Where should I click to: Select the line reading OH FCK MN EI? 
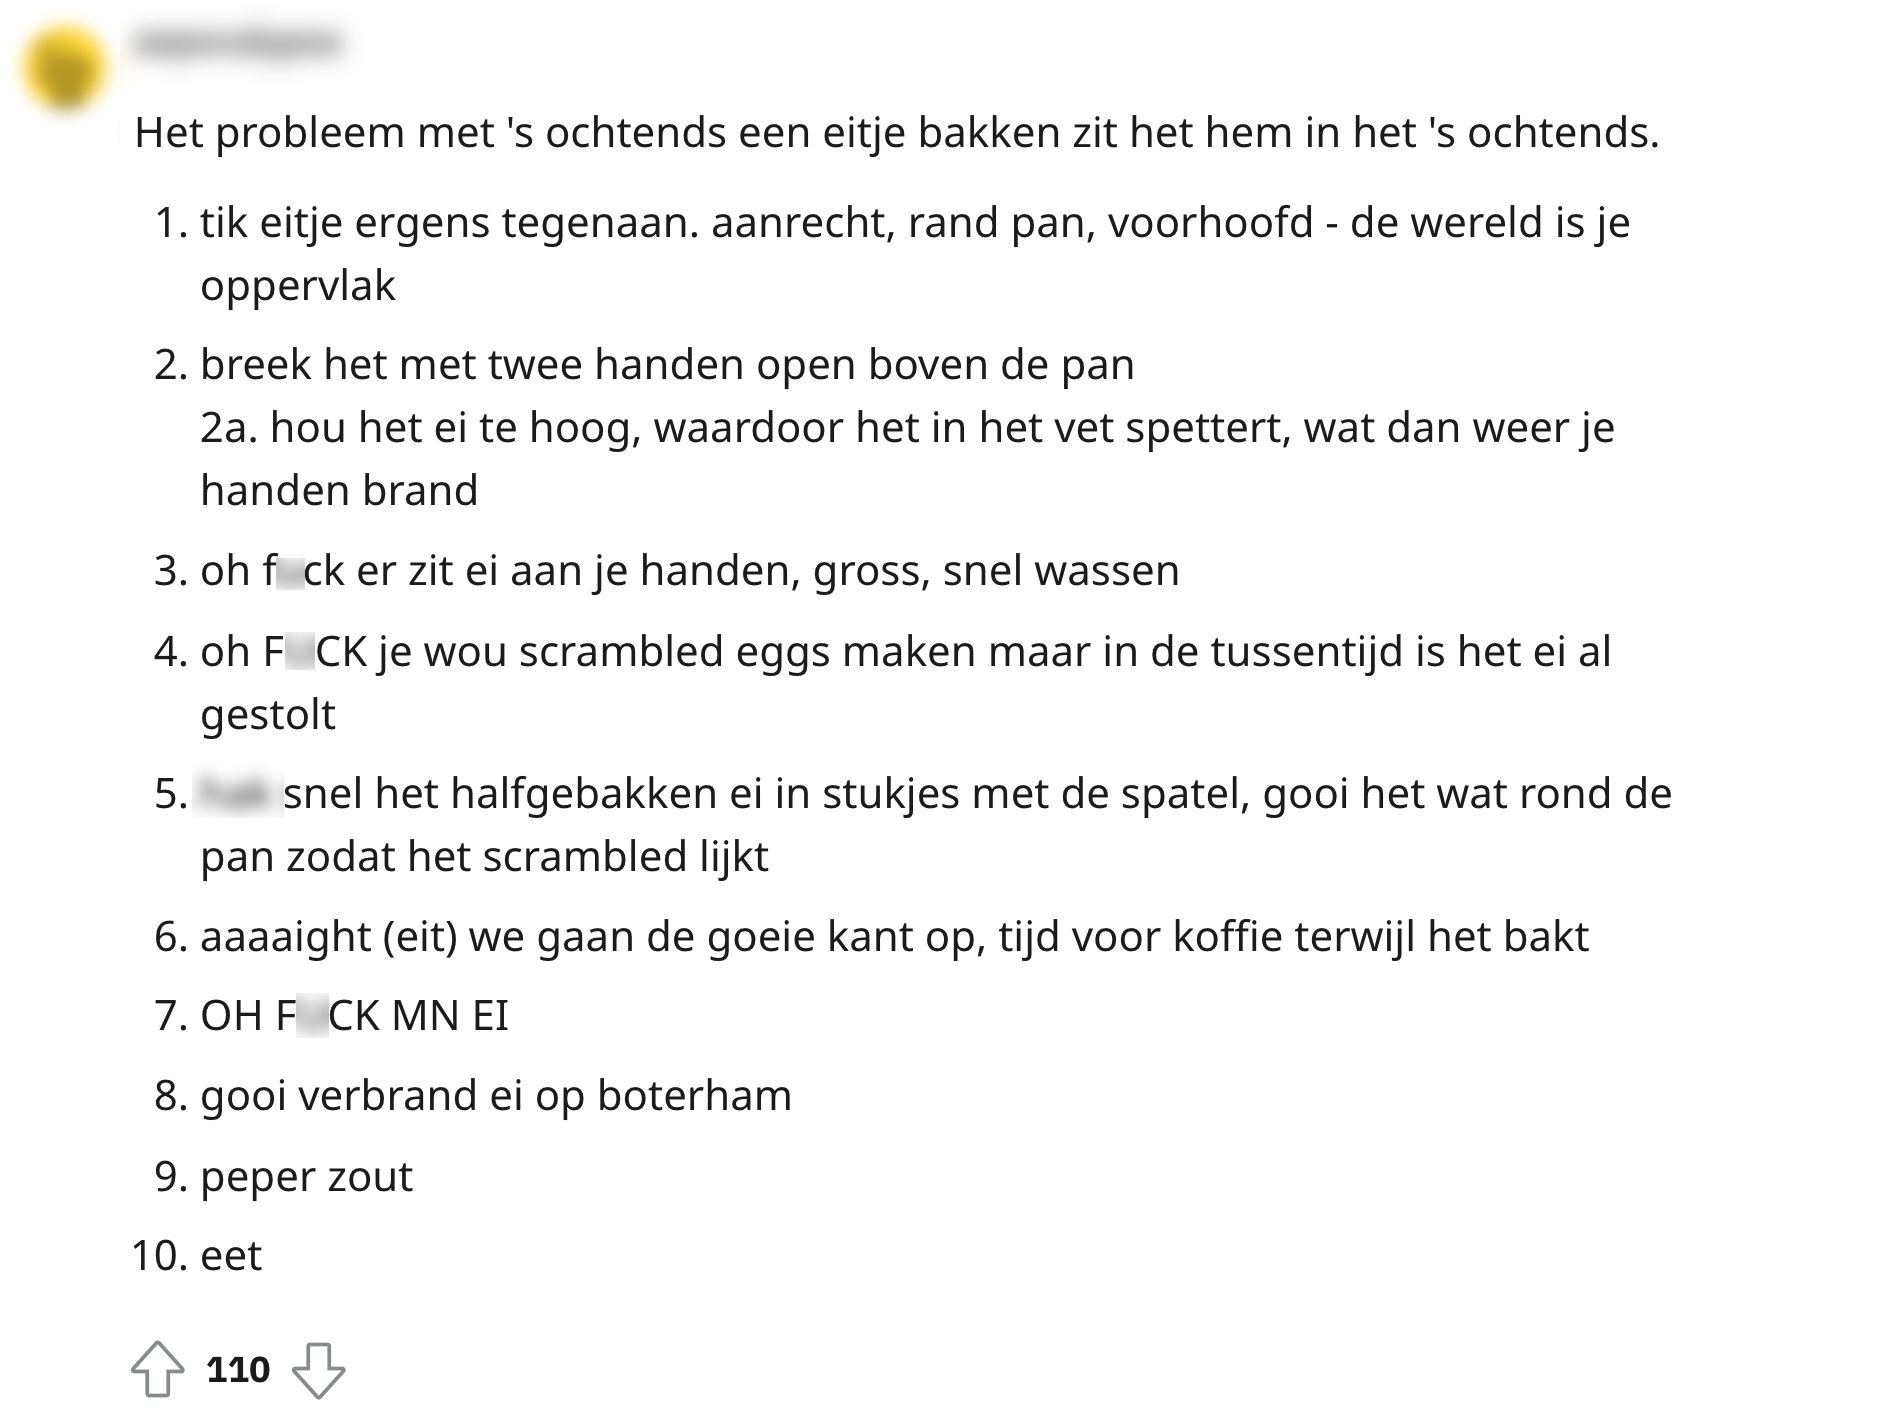pos(355,1018)
